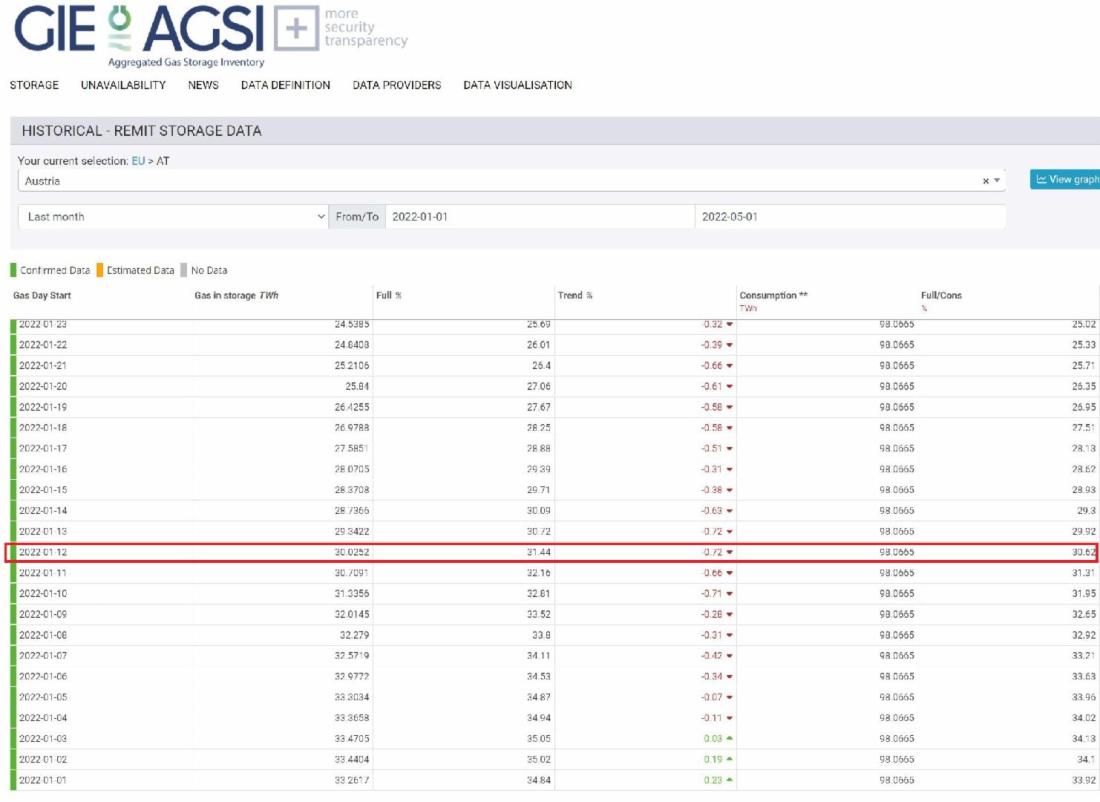Click the red down arrow in the 2022-01-16 row
Screen dimensions: 1100x802
tap(730, 469)
